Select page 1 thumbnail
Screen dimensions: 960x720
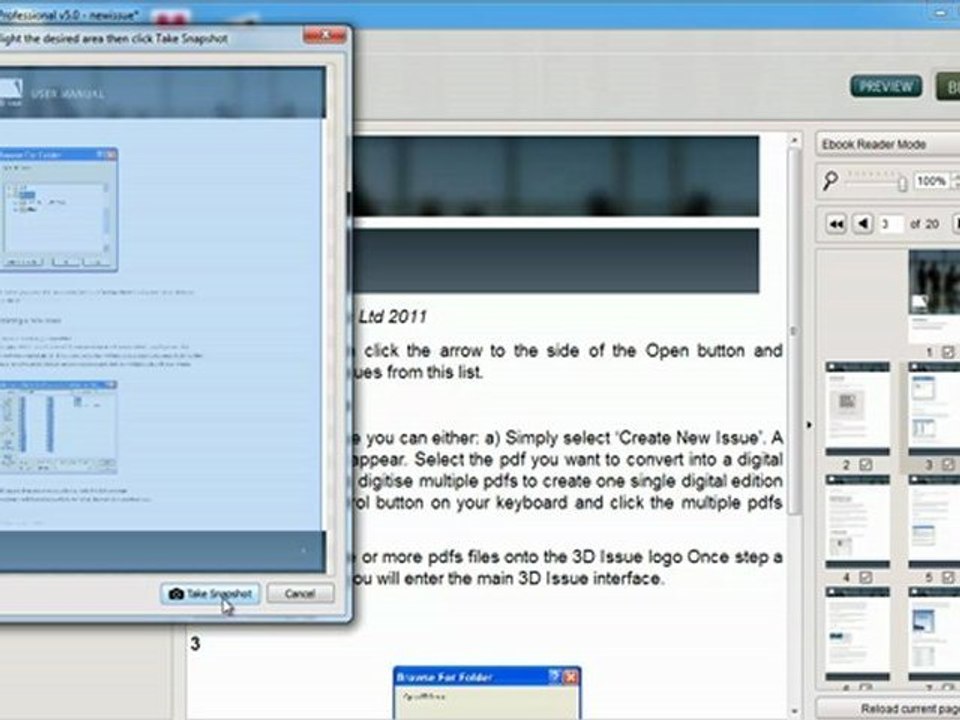point(934,296)
